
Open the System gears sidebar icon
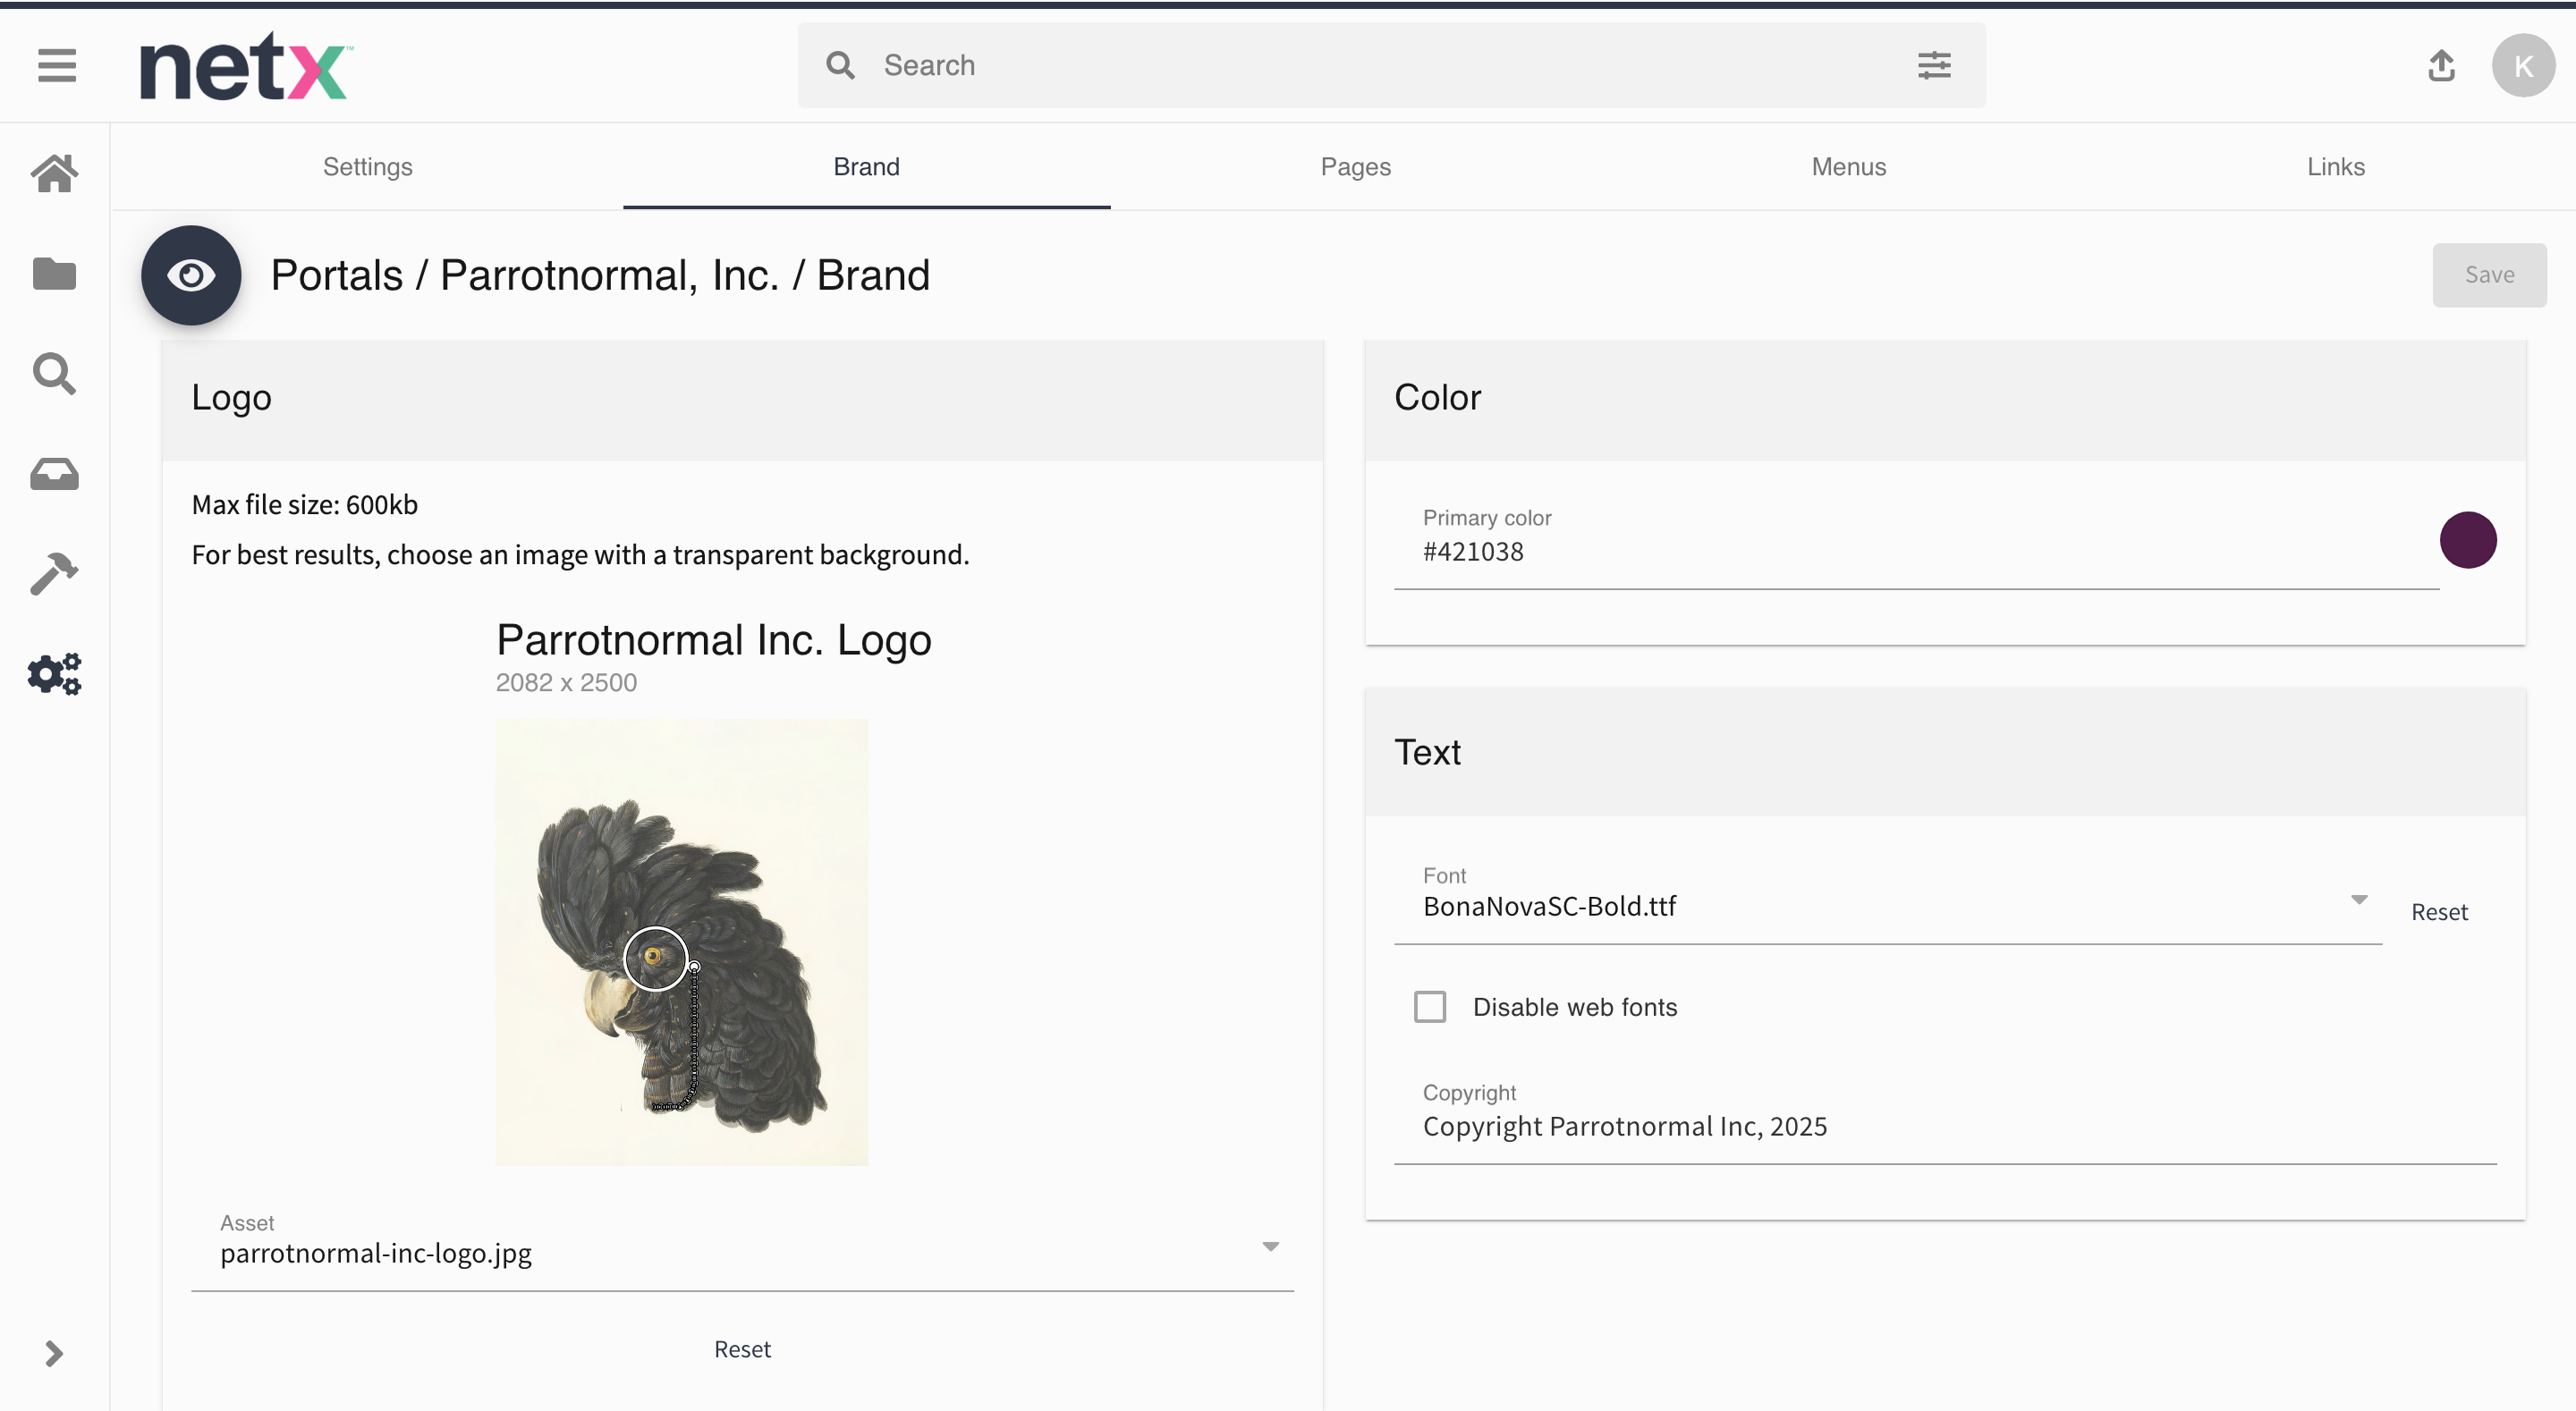54,673
